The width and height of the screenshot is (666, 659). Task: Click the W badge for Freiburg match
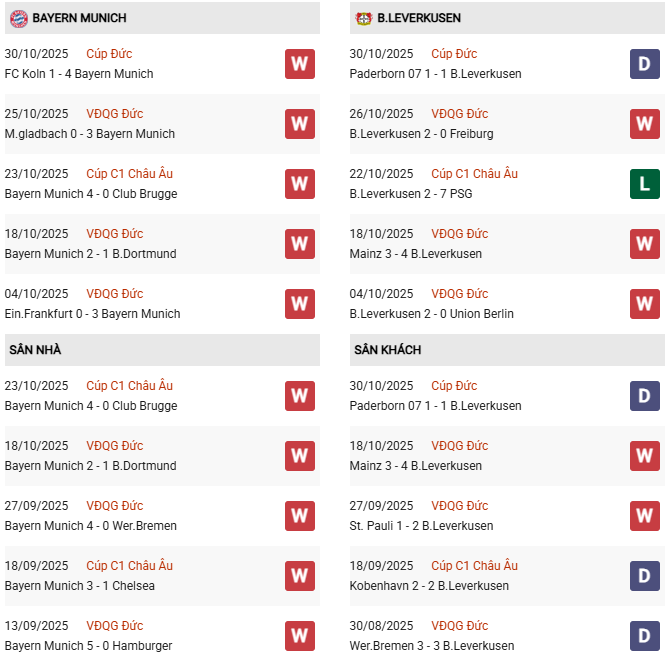coord(645,124)
